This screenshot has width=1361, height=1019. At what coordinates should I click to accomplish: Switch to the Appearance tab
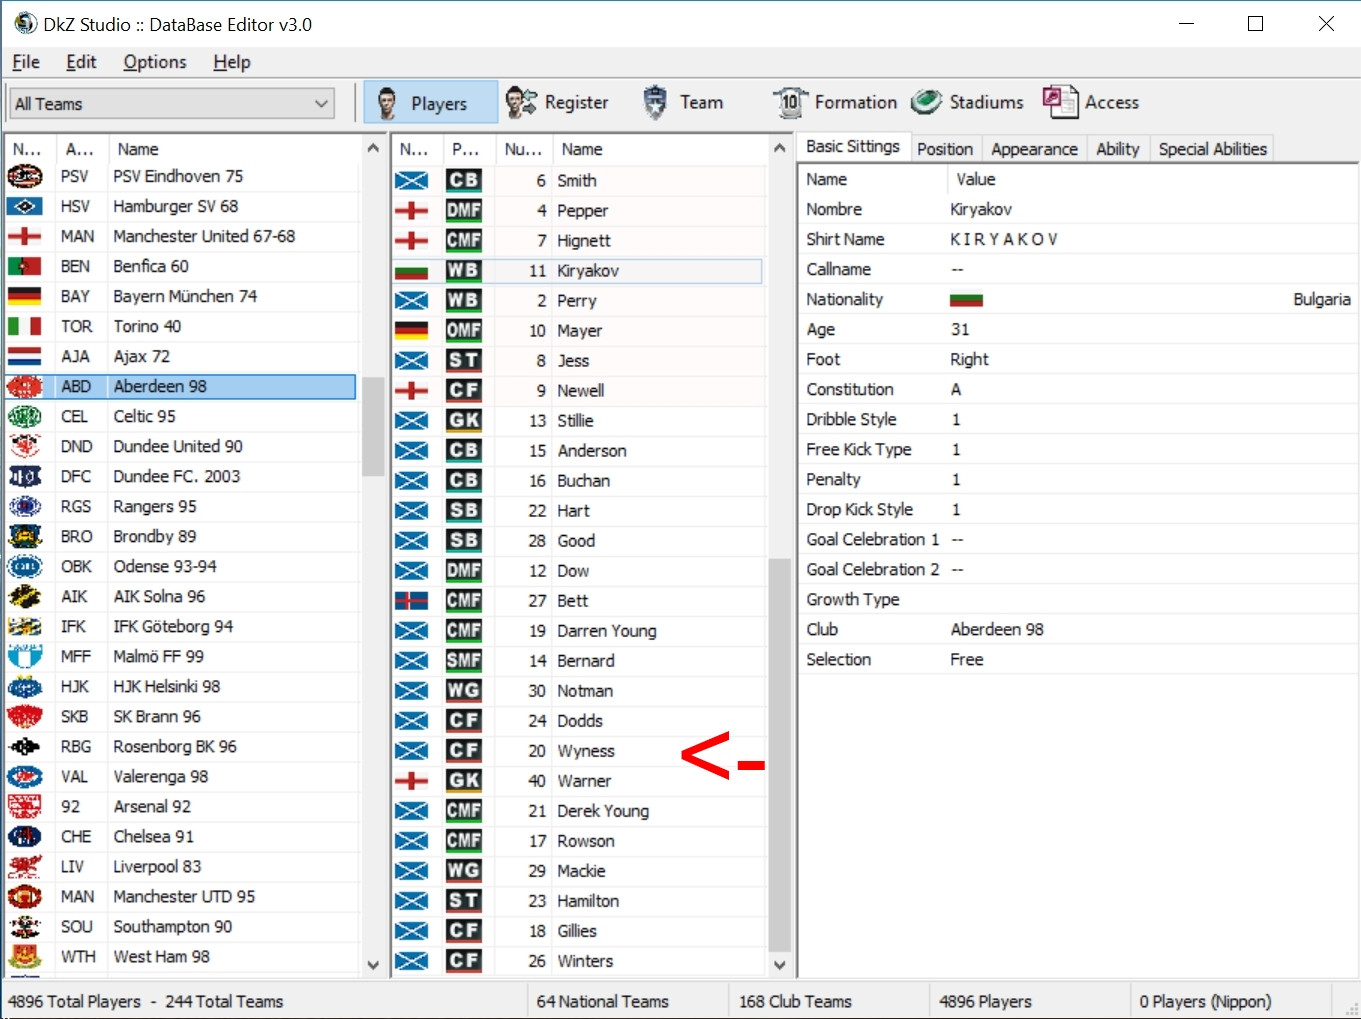pos(1034,149)
